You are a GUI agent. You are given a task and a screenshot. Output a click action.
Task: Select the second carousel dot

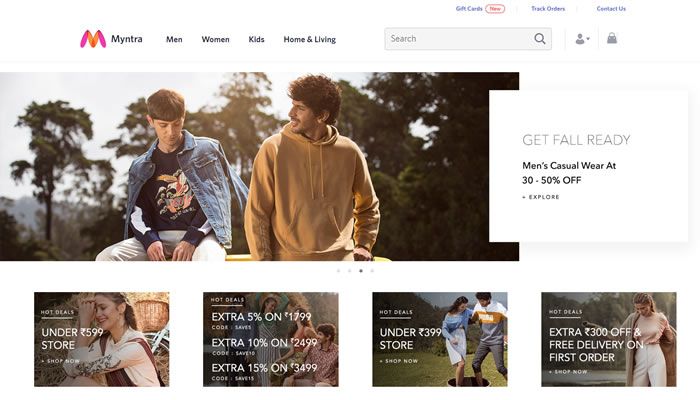pyautogui.click(x=349, y=271)
